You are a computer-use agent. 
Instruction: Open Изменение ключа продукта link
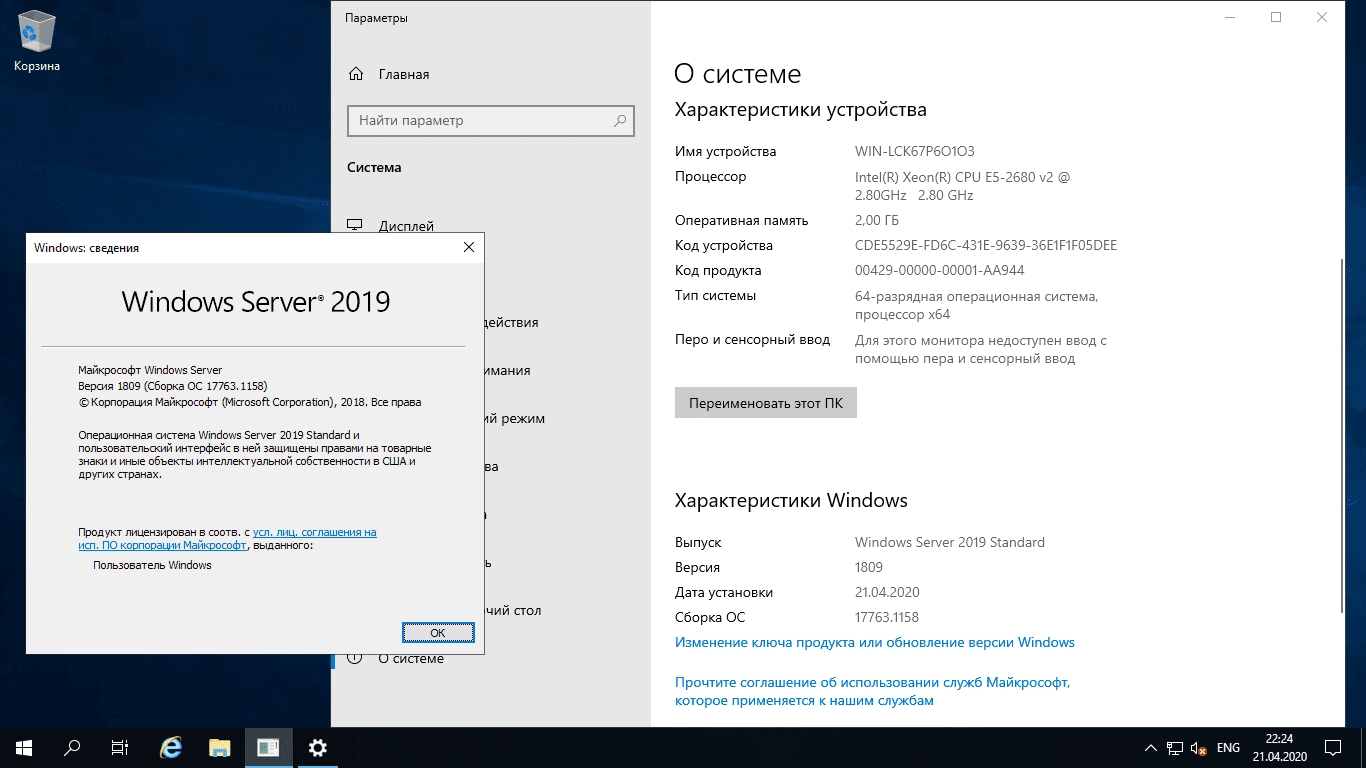point(875,642)
